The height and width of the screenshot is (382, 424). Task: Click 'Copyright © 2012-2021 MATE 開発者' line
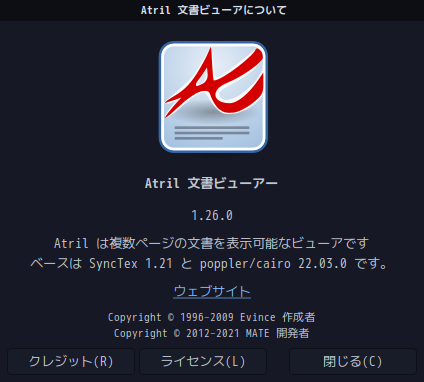[212, 333]
